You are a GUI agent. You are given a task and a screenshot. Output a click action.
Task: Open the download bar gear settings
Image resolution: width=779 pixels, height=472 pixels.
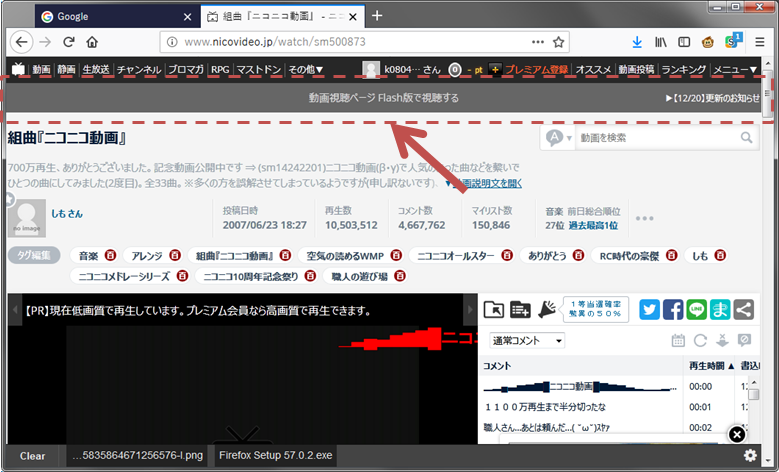pos(750,456)
